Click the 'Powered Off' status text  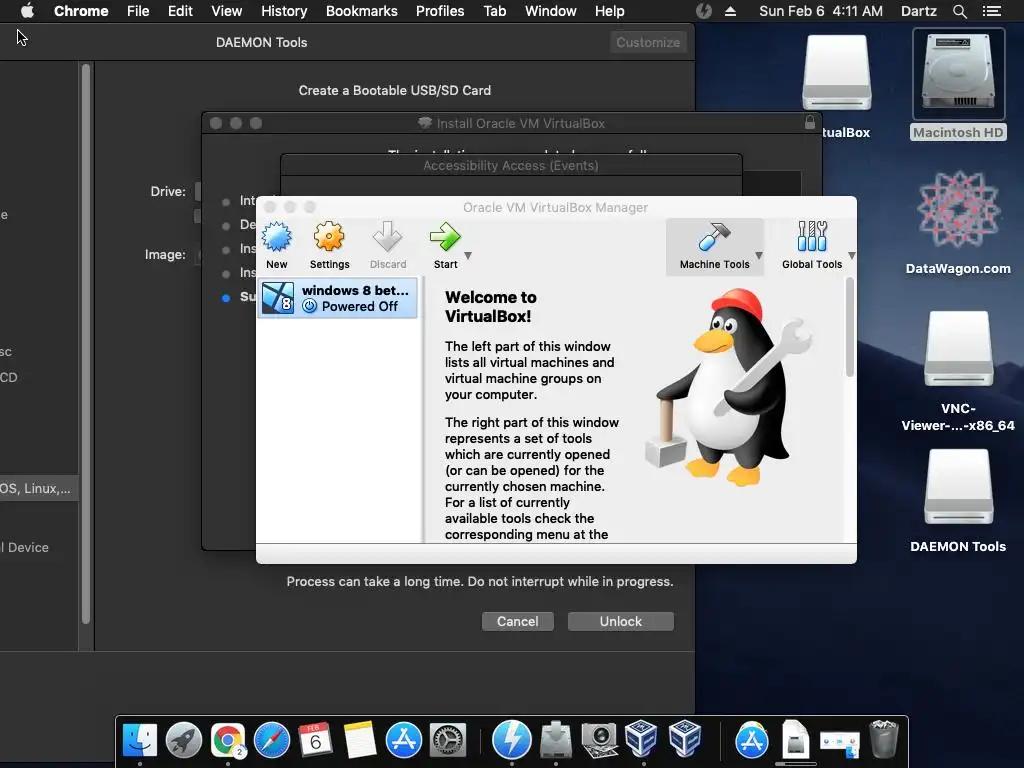(x=359, y=306)
